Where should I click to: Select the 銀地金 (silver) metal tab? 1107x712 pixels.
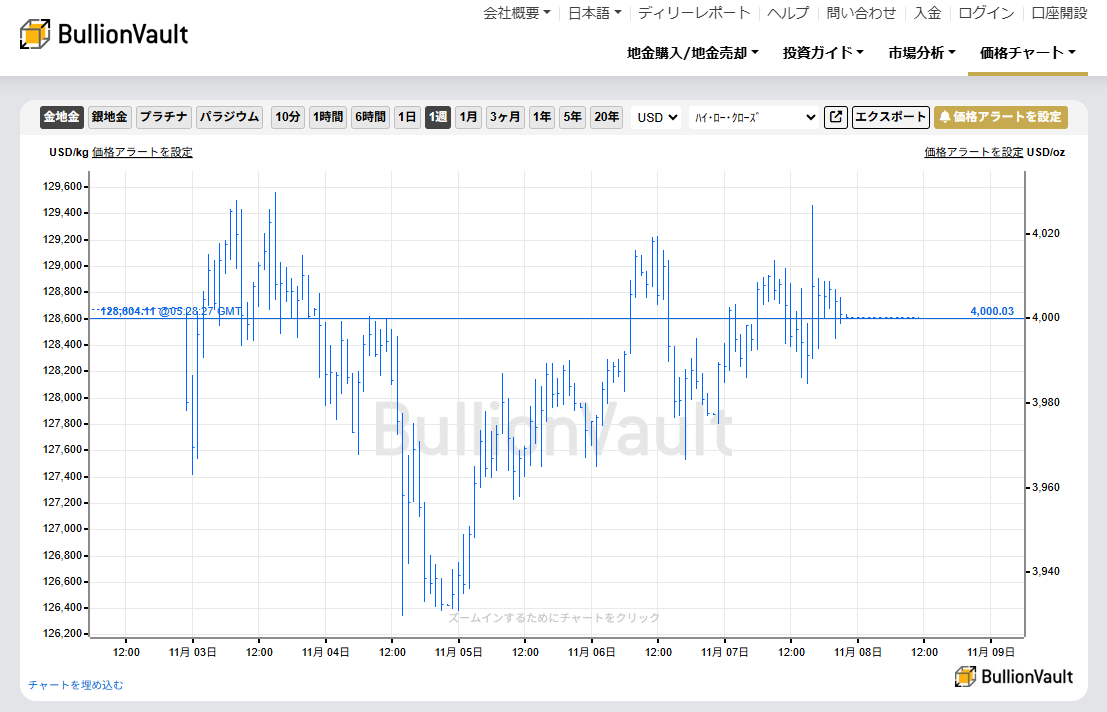pyautogui.click(x=109, y=117)
